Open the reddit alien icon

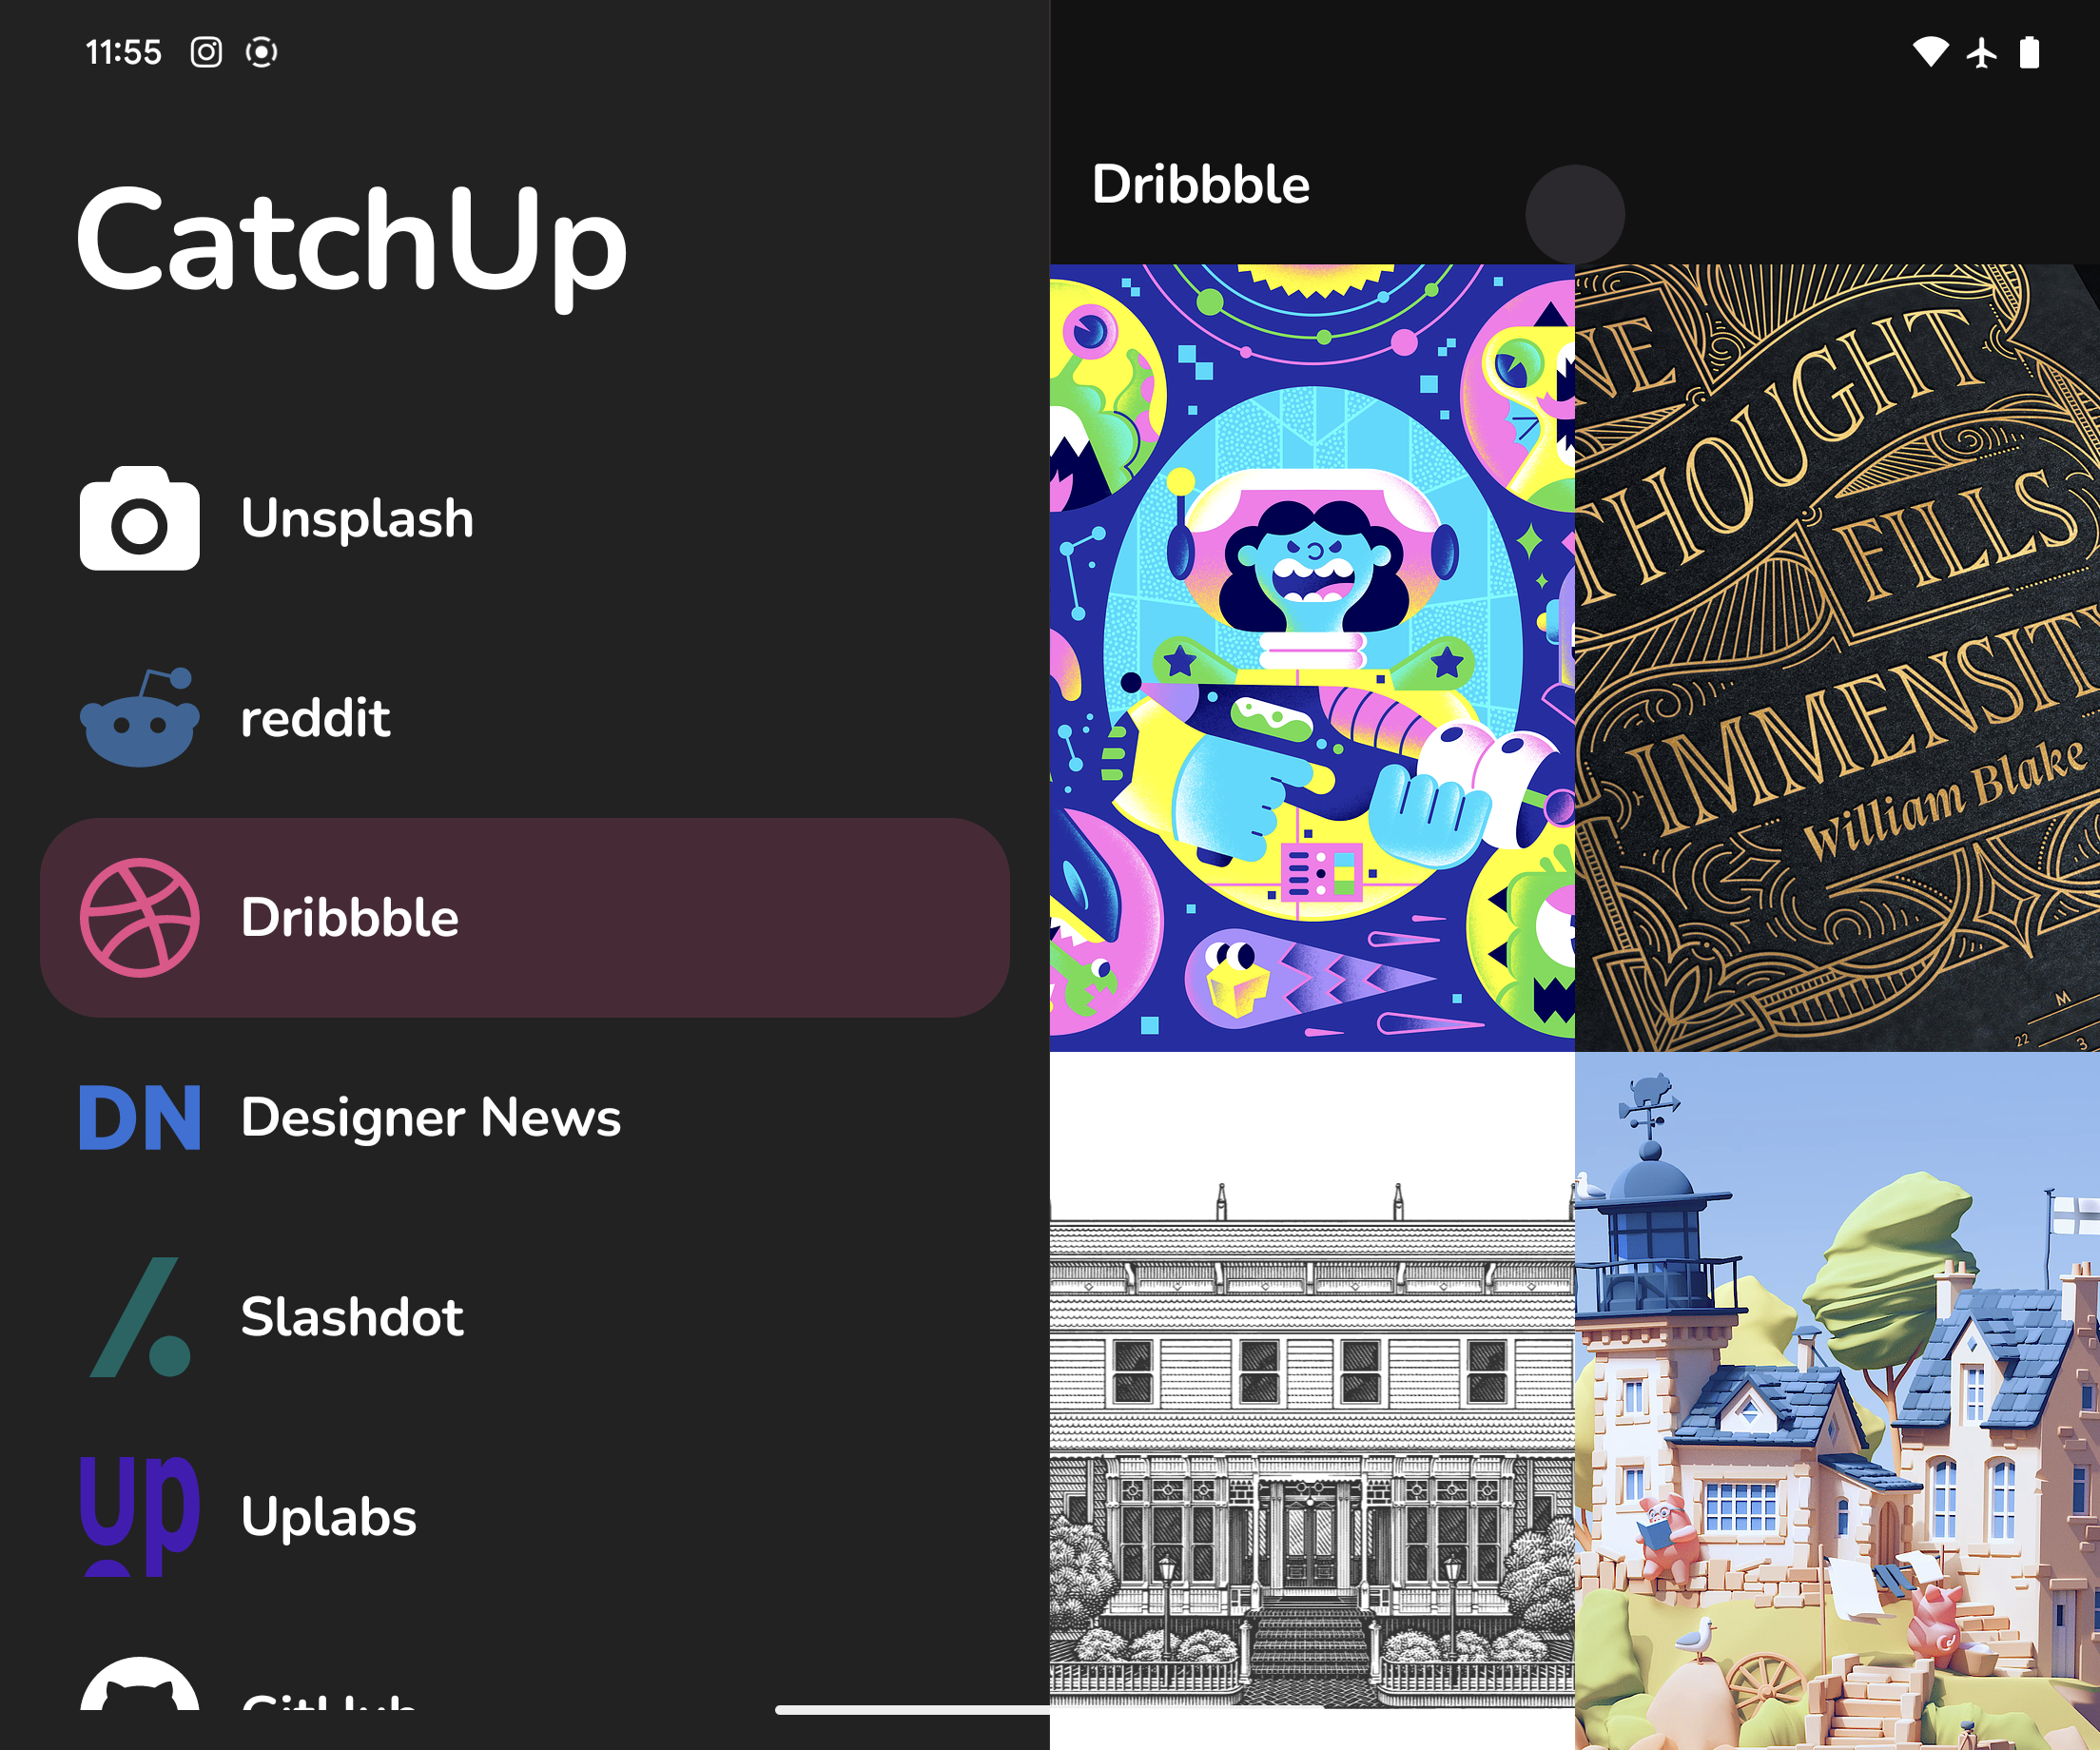tap(139, 717)
